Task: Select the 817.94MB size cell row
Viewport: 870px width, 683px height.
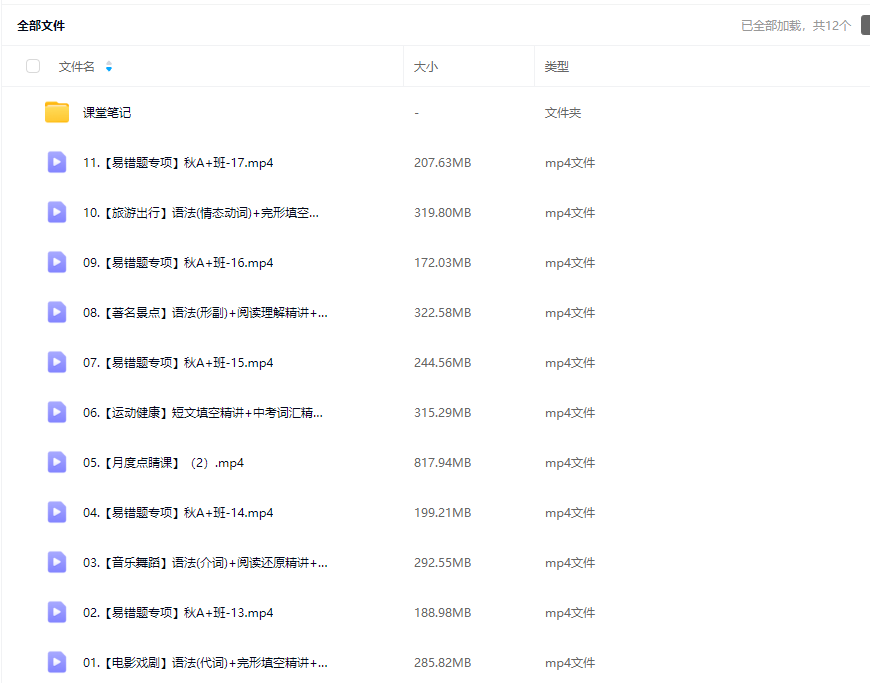Action: click(442, 463)
